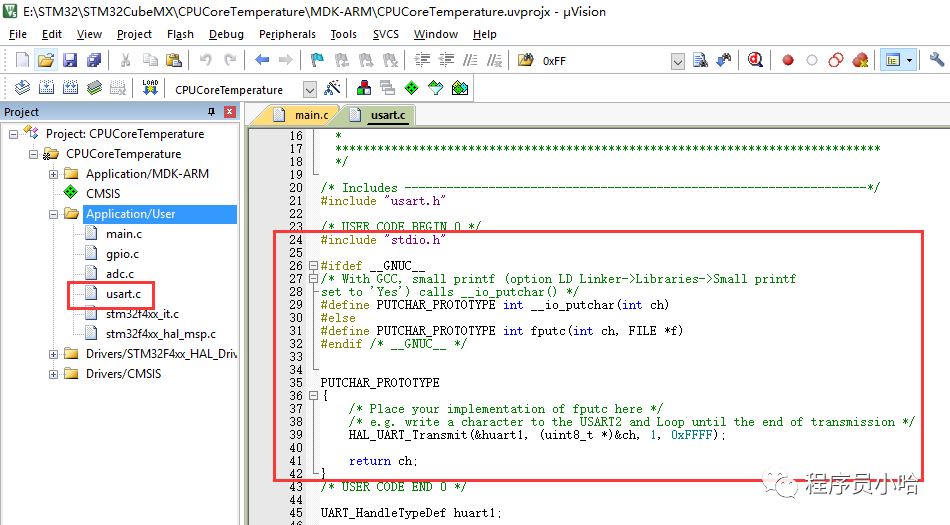Select adc.c in the project tree
The height and width of the screenshot is (525, 950).
(120, 274)
